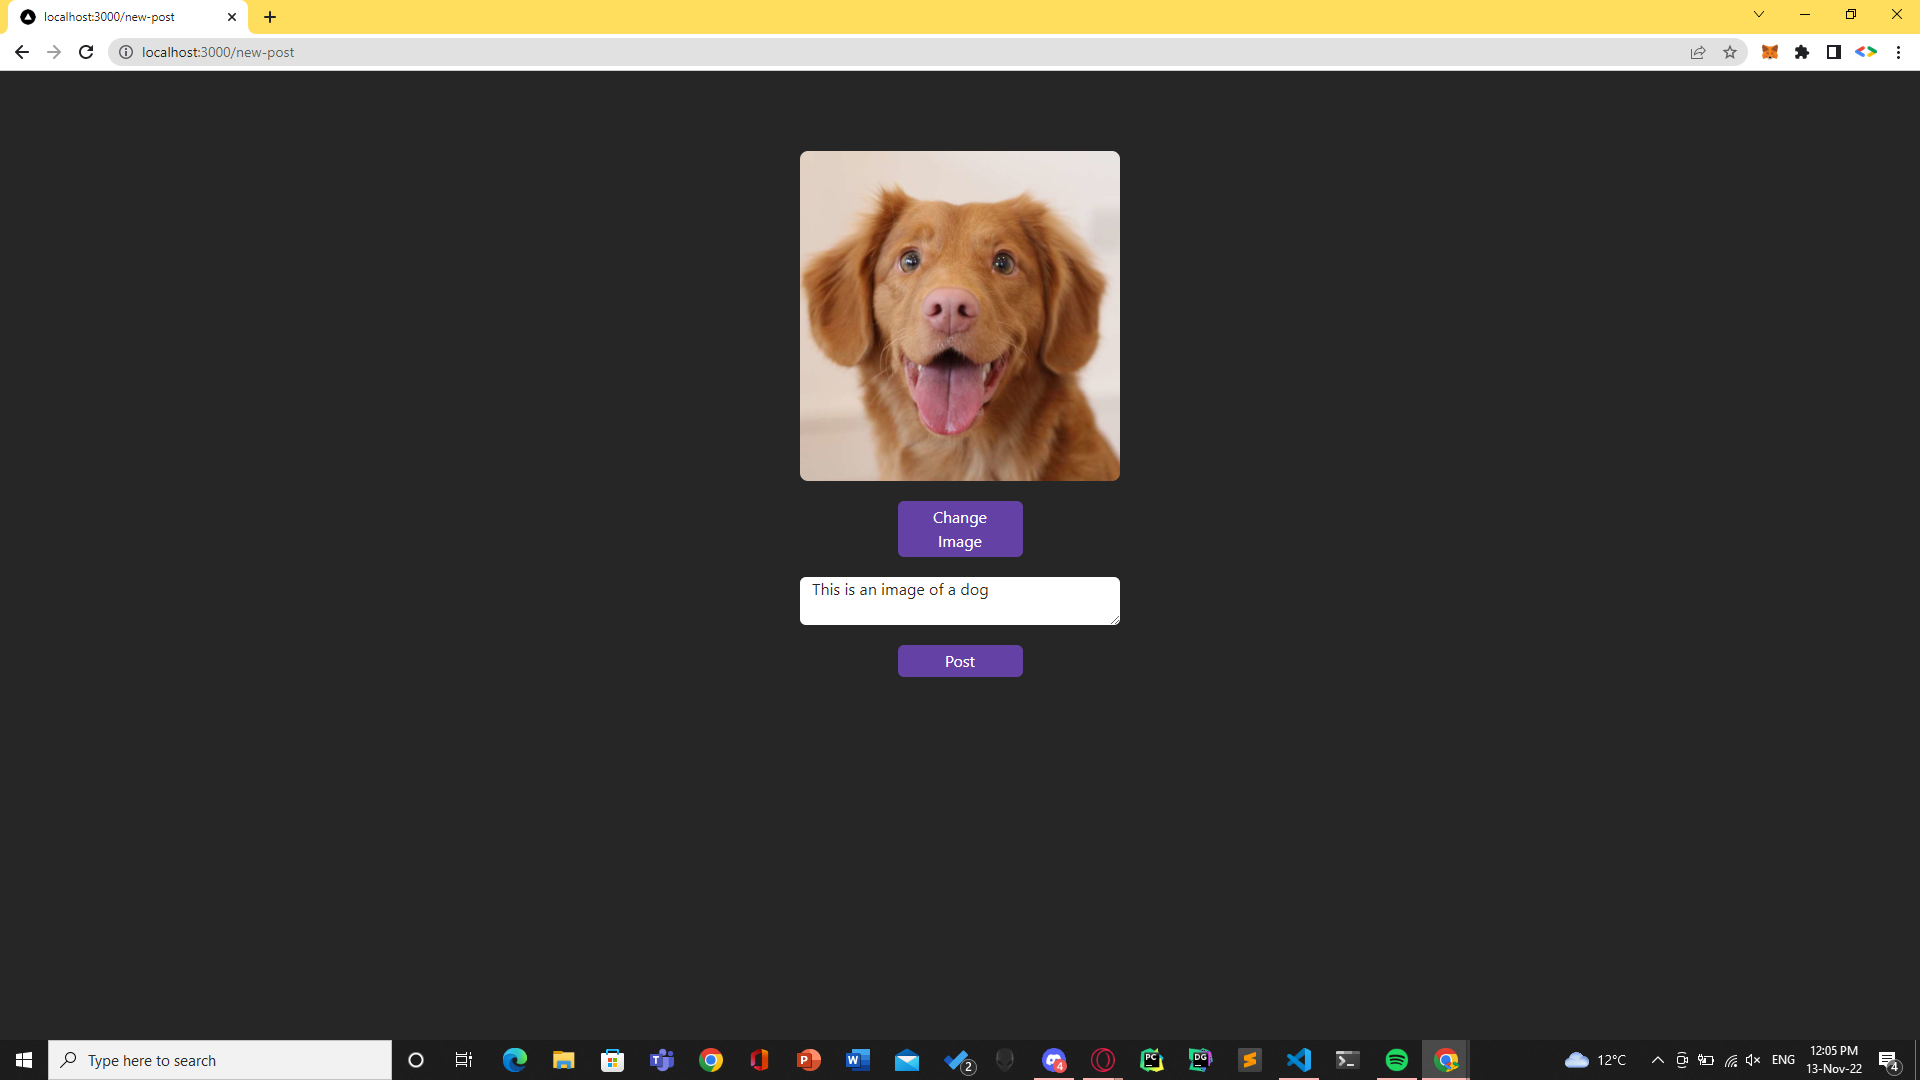This screenshot has height=1080, width=1920.
Task: Reload the localhost new-post page
Action: pos(86,52)
